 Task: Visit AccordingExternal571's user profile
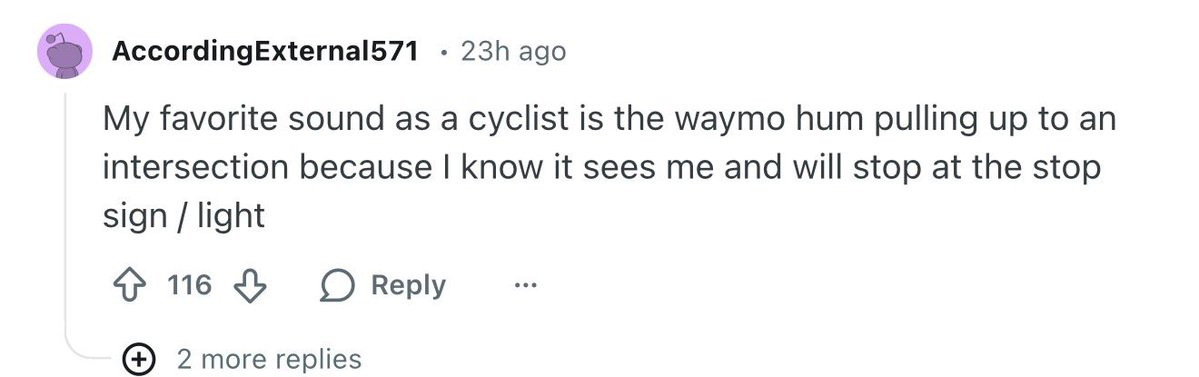[265, 51]
